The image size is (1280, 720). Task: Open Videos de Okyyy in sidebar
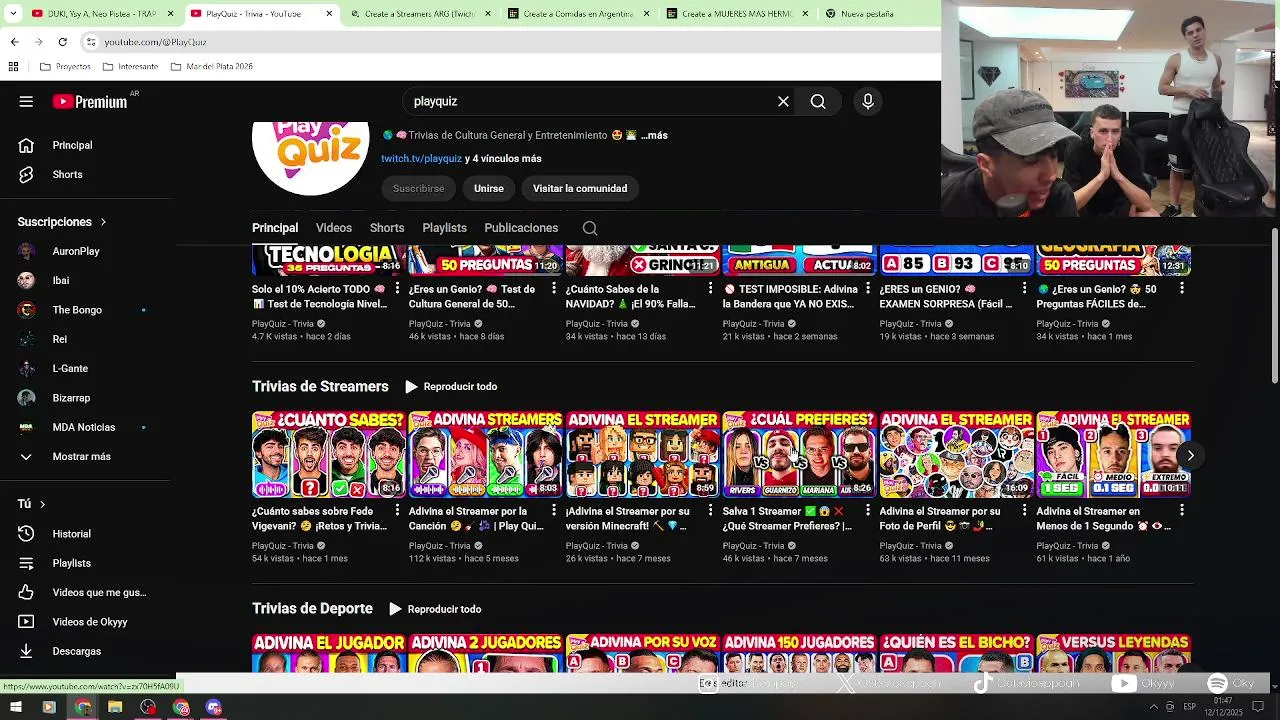pos(90,621)
